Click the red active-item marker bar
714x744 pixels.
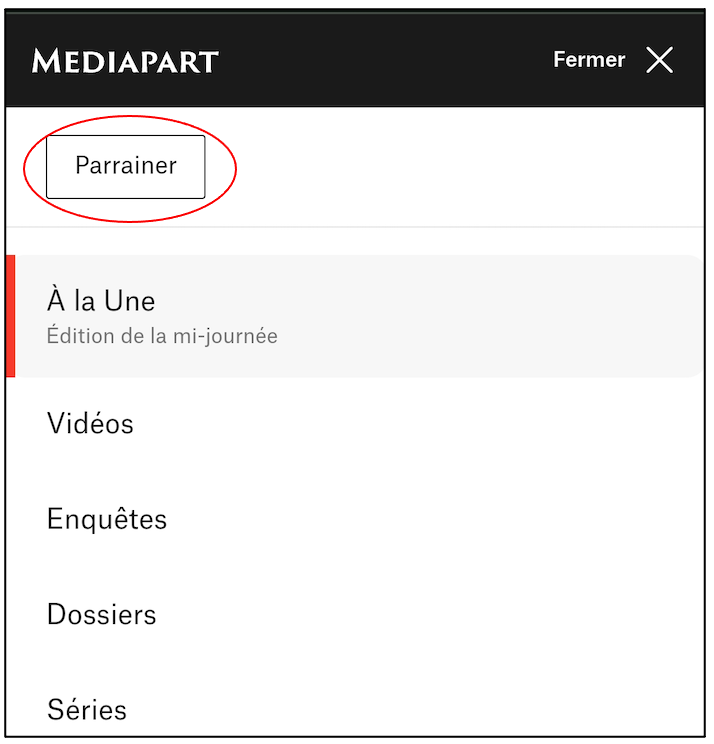(x=10, y=316)
